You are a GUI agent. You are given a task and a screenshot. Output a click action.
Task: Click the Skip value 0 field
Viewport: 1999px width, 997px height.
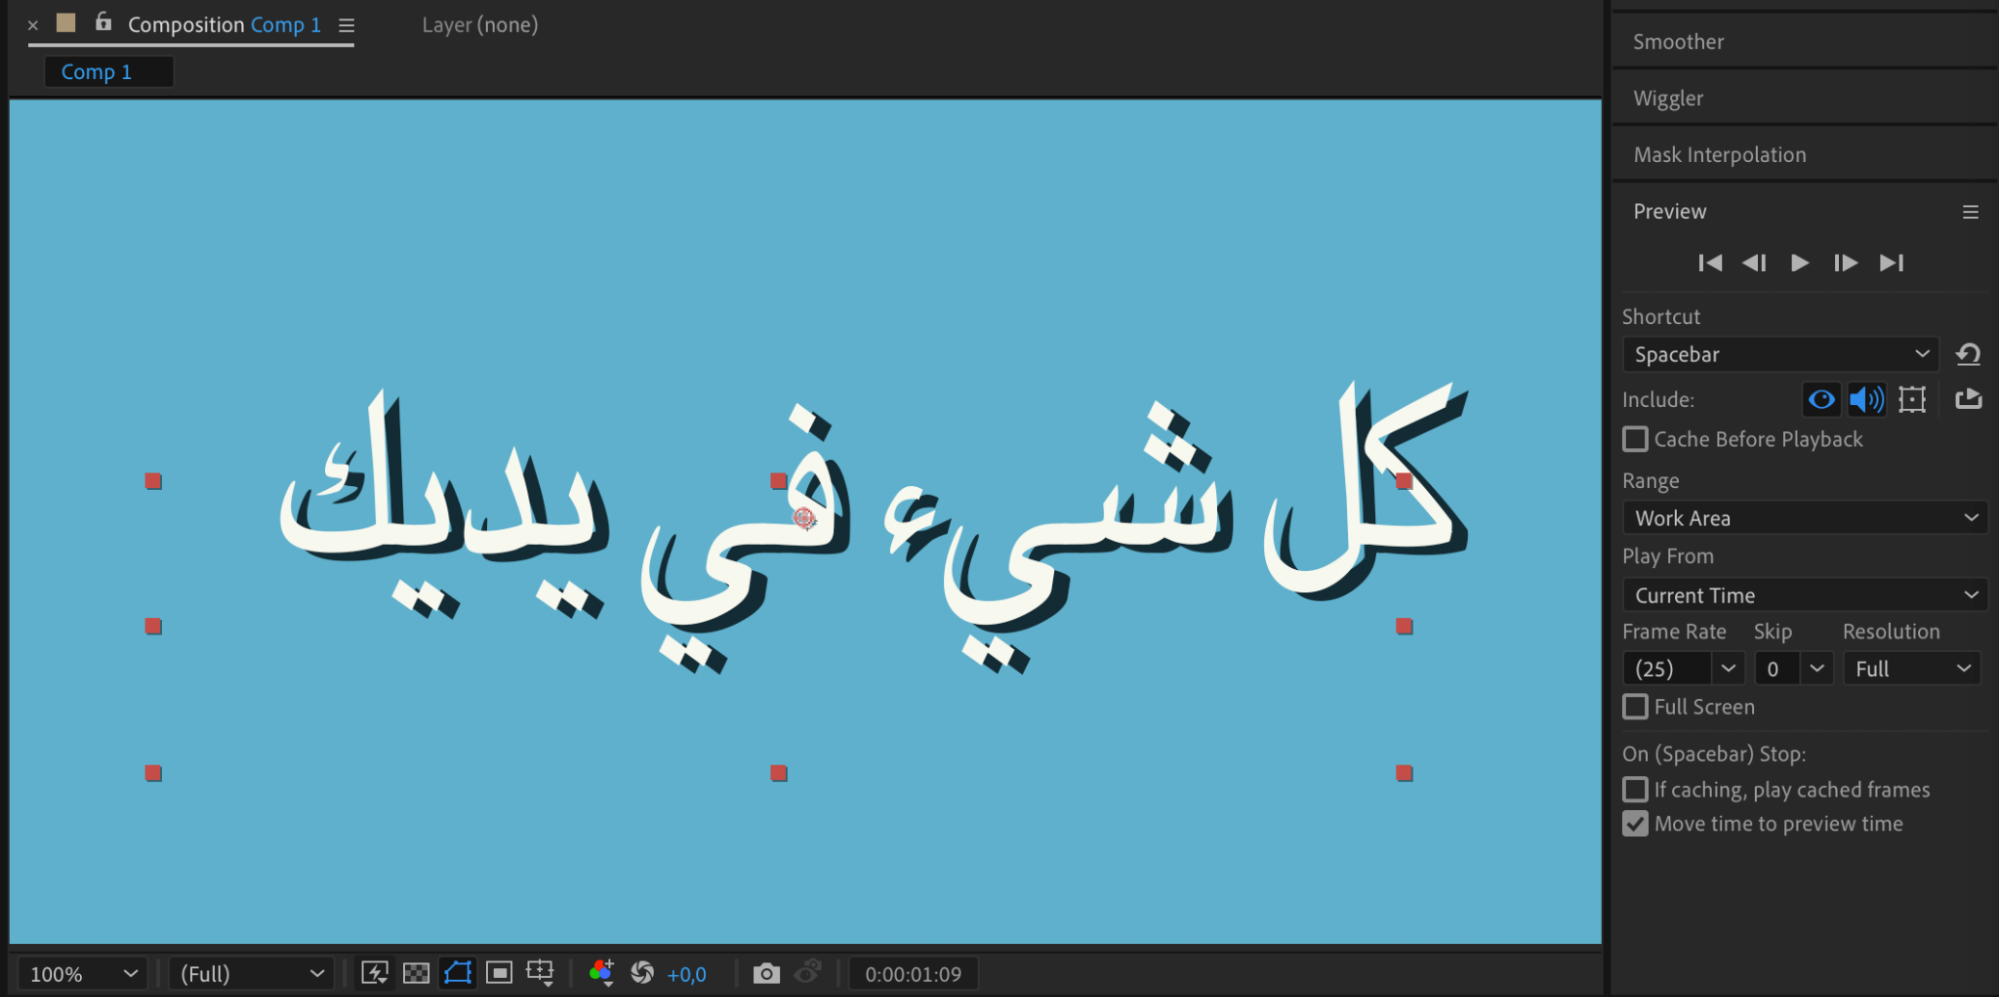coord(1776,669)
